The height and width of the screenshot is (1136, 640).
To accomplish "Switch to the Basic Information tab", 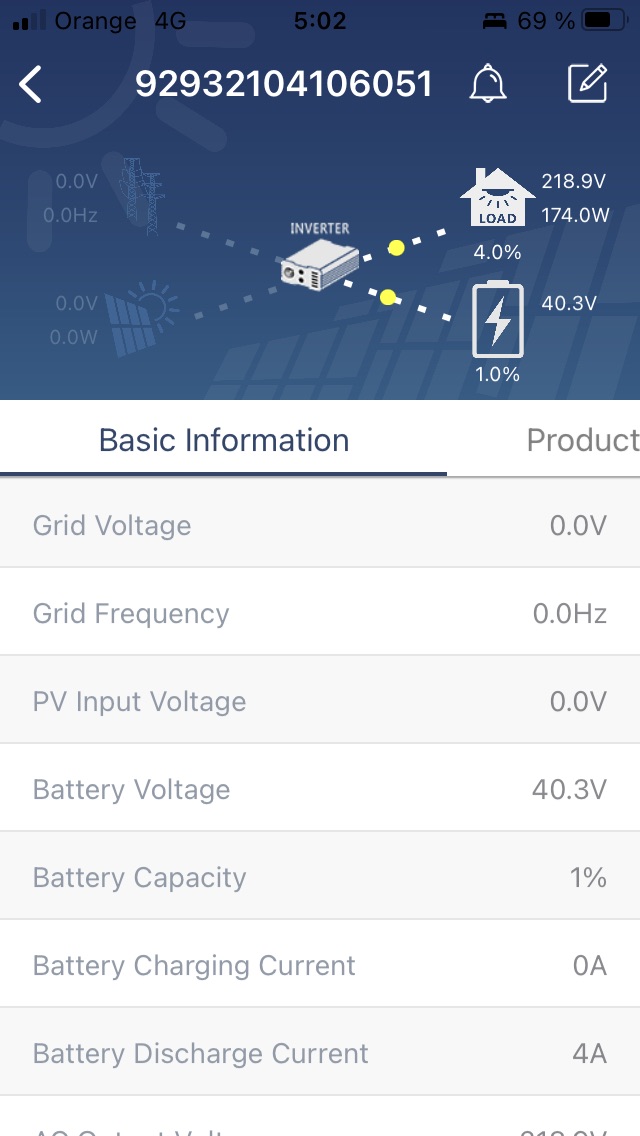I will tap(224, 440).
